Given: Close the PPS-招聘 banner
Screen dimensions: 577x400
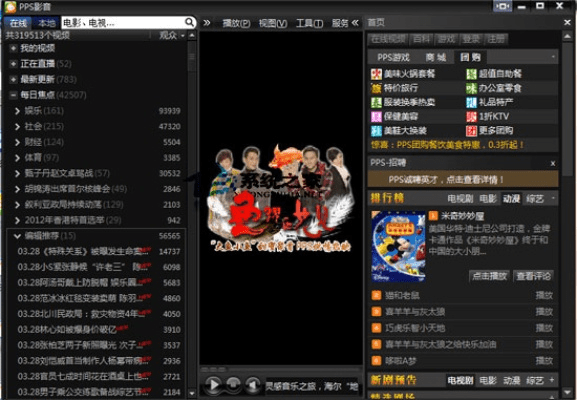Looking at the screenshot, I should [553, 163].
